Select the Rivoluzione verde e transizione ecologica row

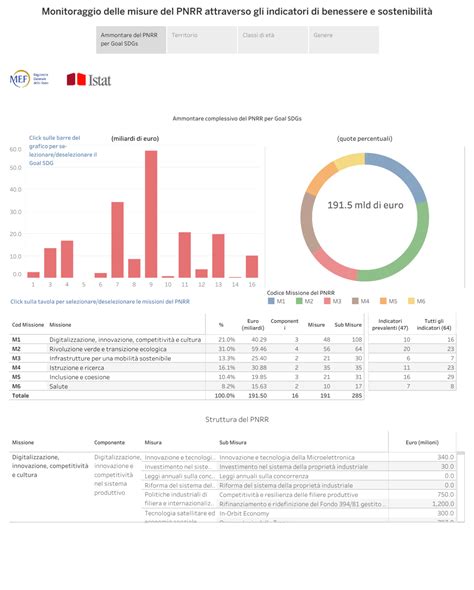(x=187, y=349)
